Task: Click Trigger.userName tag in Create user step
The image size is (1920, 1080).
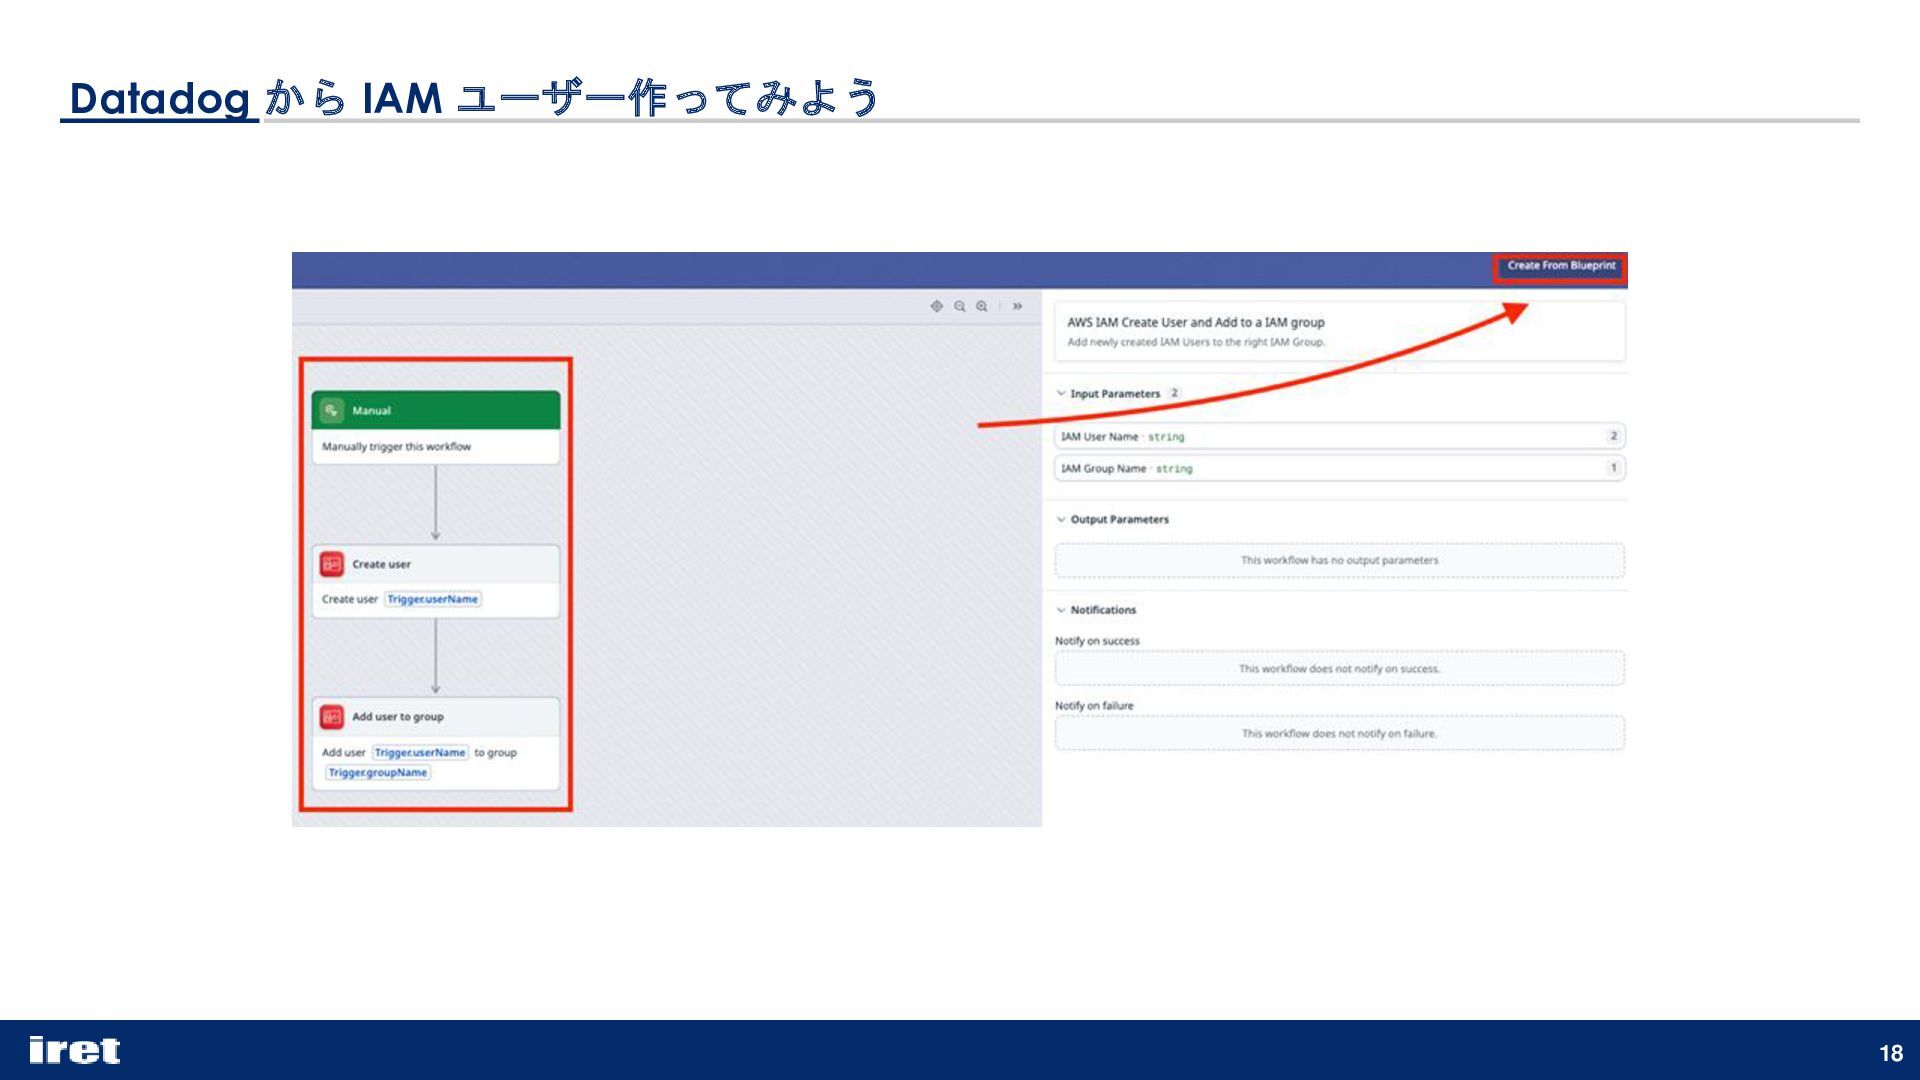Action: coord(433,599)
